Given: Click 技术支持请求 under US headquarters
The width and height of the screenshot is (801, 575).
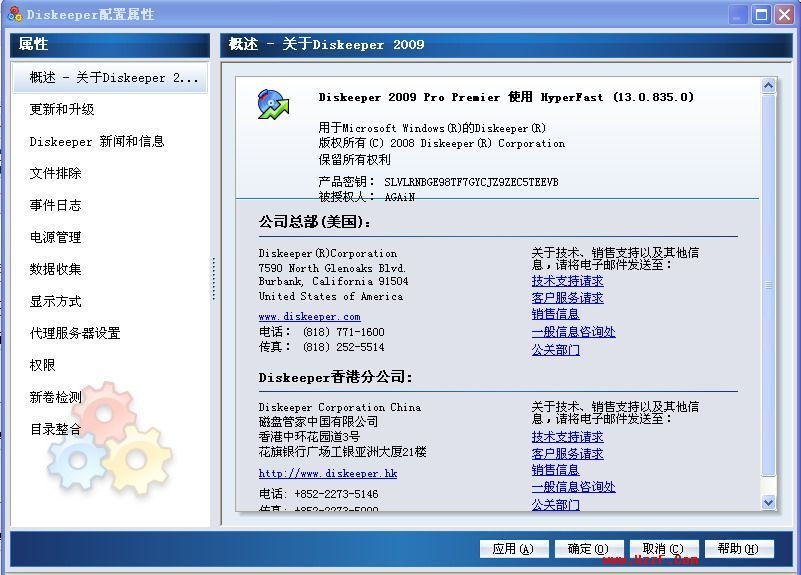Looking at the screenshot, I should [x=568, y=281].
